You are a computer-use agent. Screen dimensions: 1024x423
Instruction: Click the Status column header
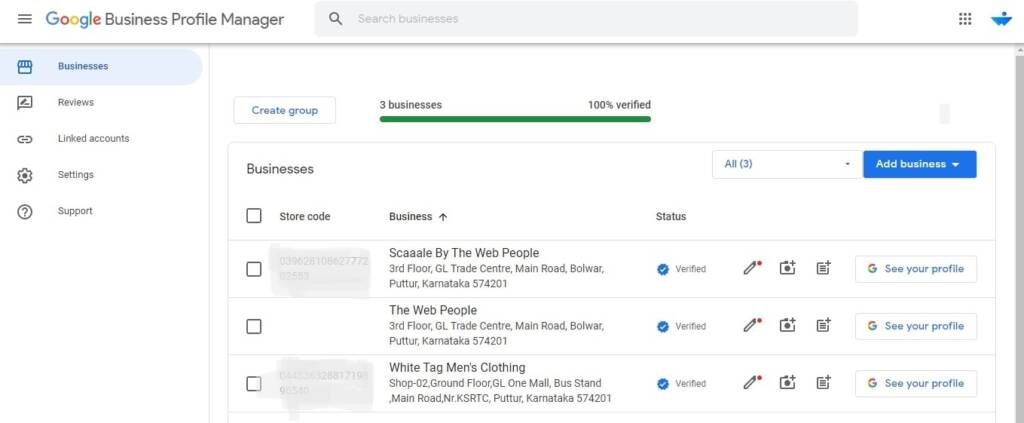point(671,216)
